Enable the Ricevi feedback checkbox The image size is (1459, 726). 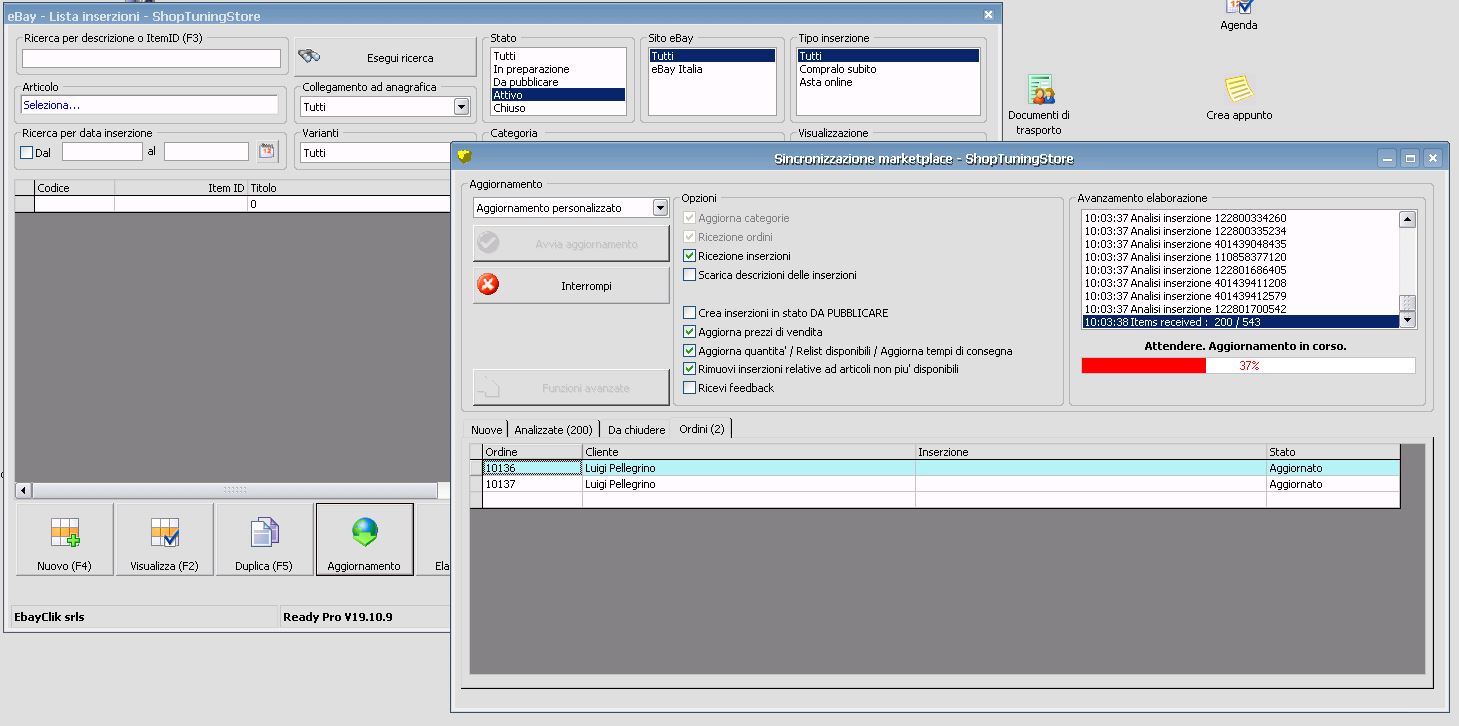click(689, 388)
